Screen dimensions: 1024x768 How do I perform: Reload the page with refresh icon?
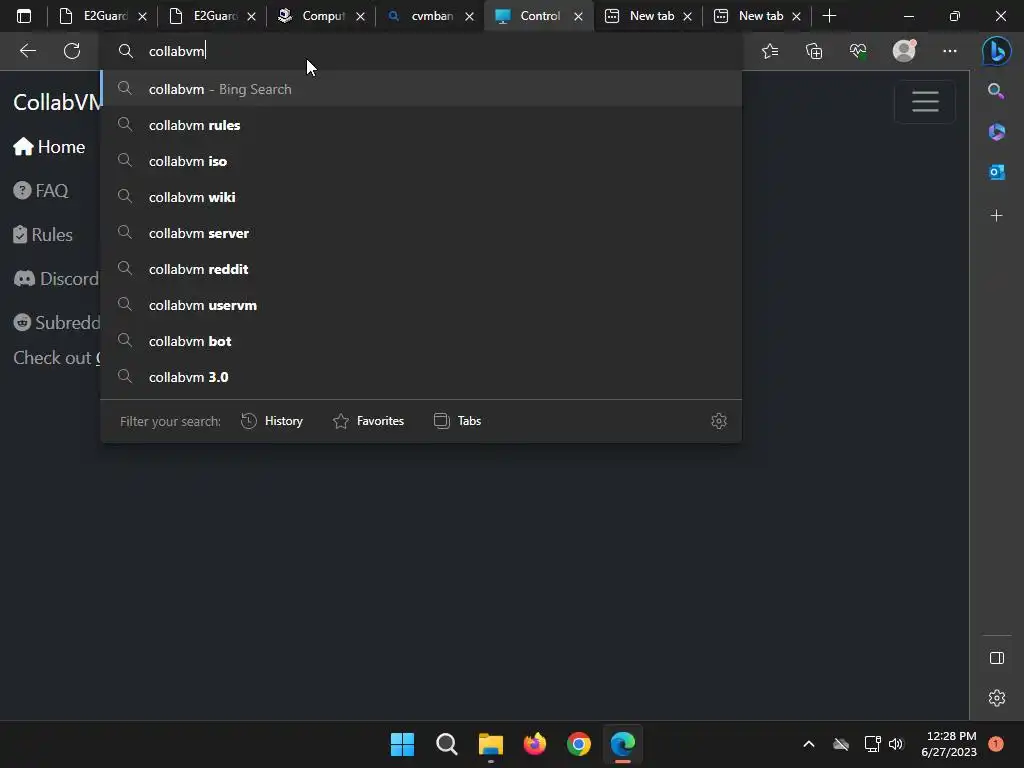(72, 51)
